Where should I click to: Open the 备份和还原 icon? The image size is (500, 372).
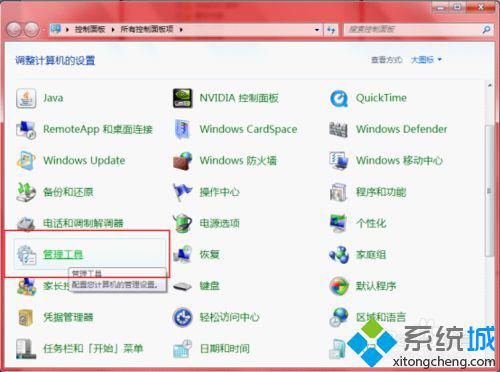(26, 192)
